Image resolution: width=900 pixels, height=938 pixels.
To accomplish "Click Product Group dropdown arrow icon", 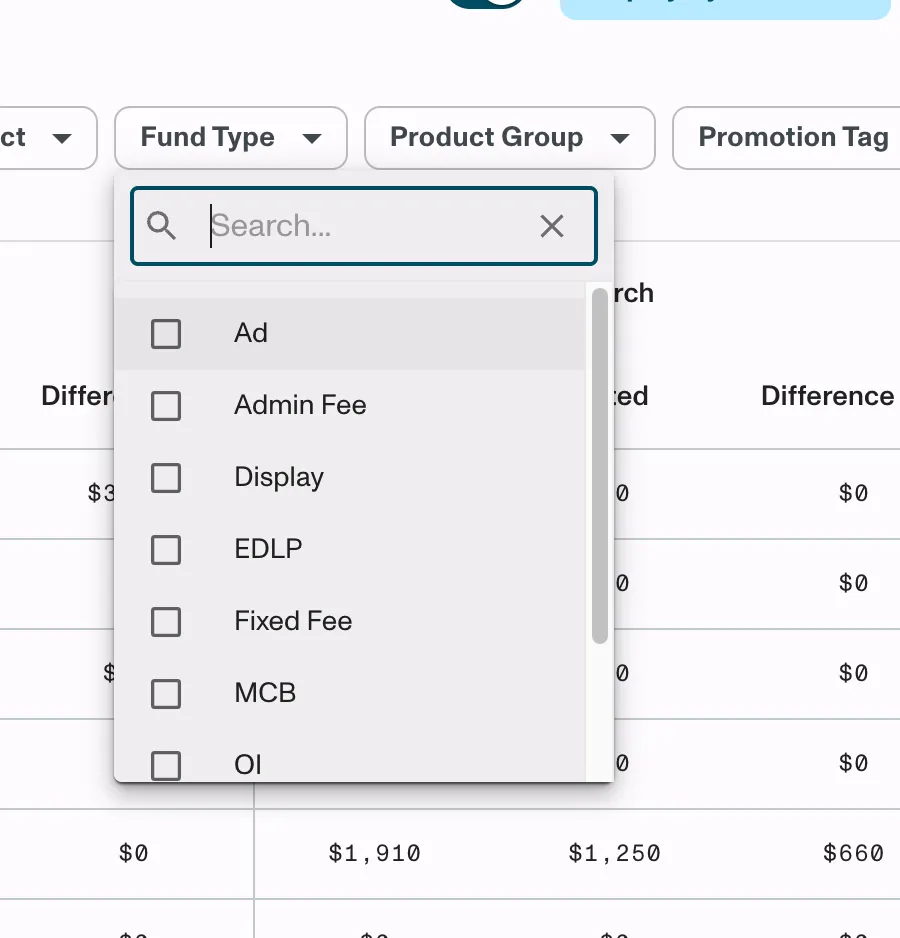I will tap(620, 139).
